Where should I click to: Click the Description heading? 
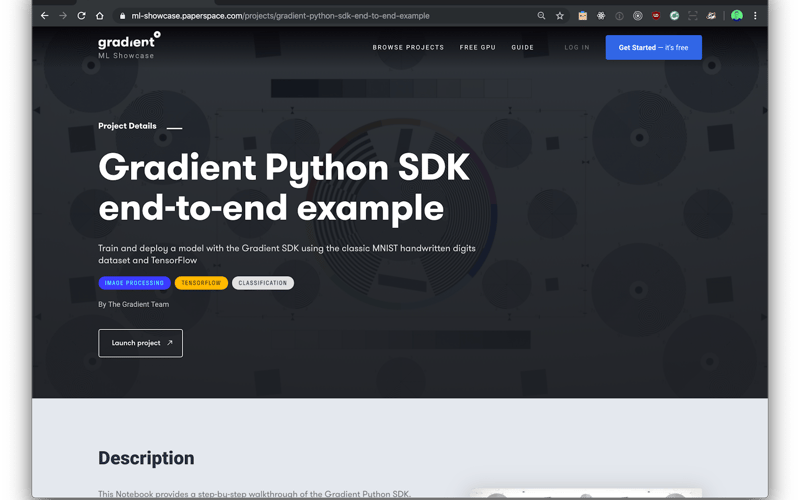[x=146, y=458]
